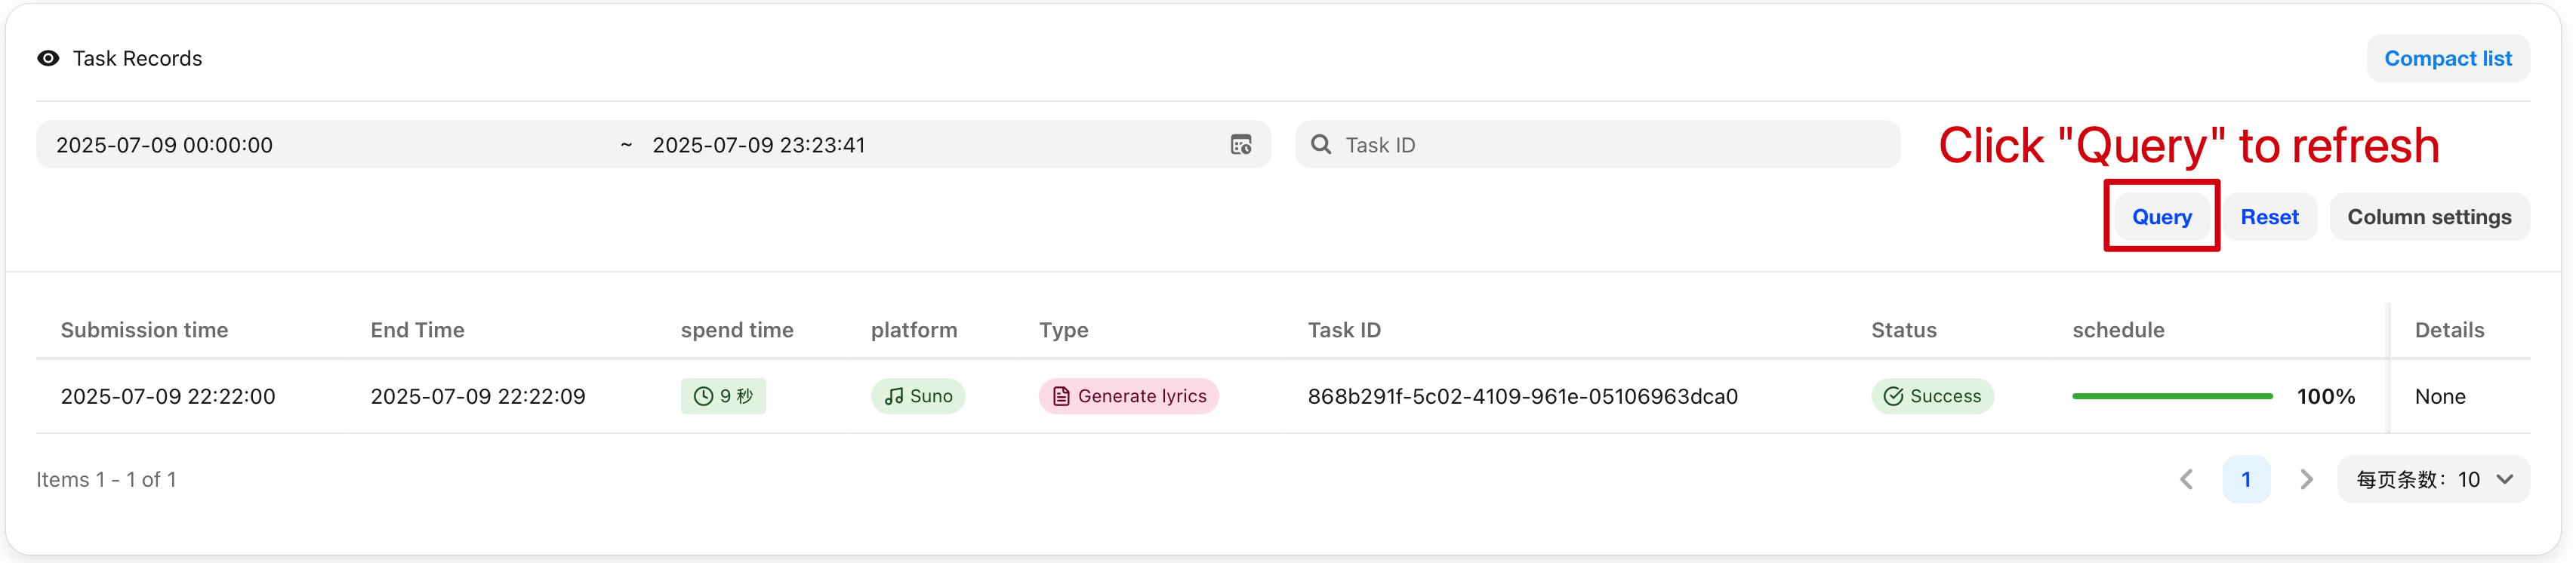
Task: Click the calendar icon in the date range picker
Action: (1241, 145)
